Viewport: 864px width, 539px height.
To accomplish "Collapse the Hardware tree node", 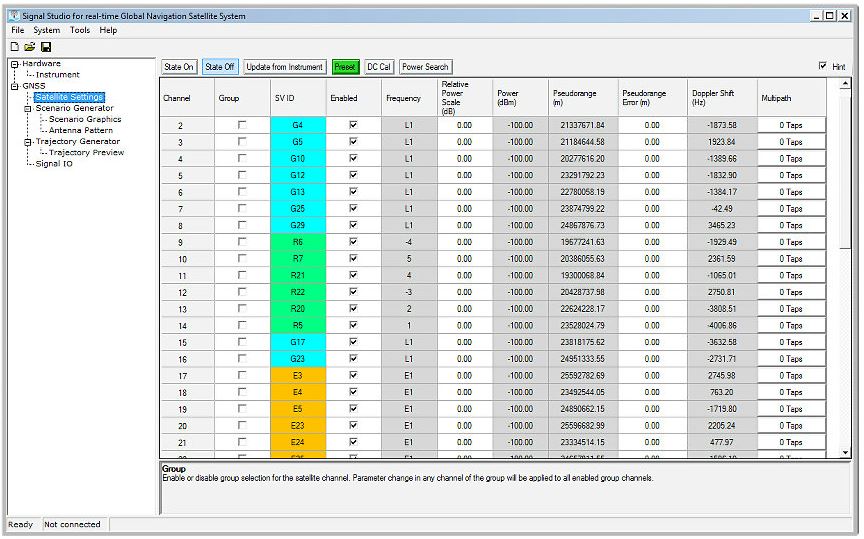I will coord(15,64).
